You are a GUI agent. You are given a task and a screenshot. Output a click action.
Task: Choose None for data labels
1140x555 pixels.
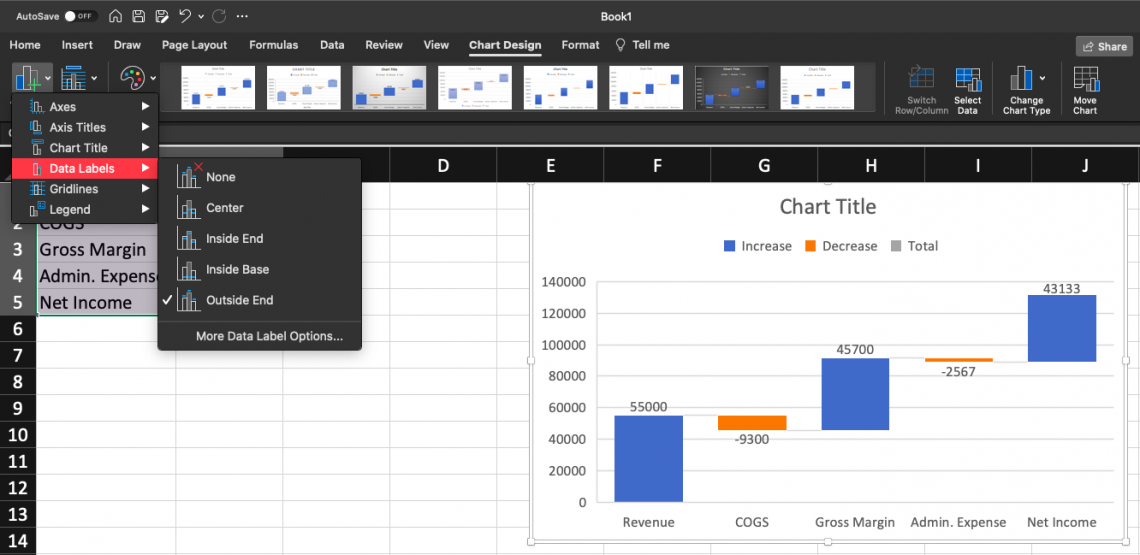click(x=220, y=177)
